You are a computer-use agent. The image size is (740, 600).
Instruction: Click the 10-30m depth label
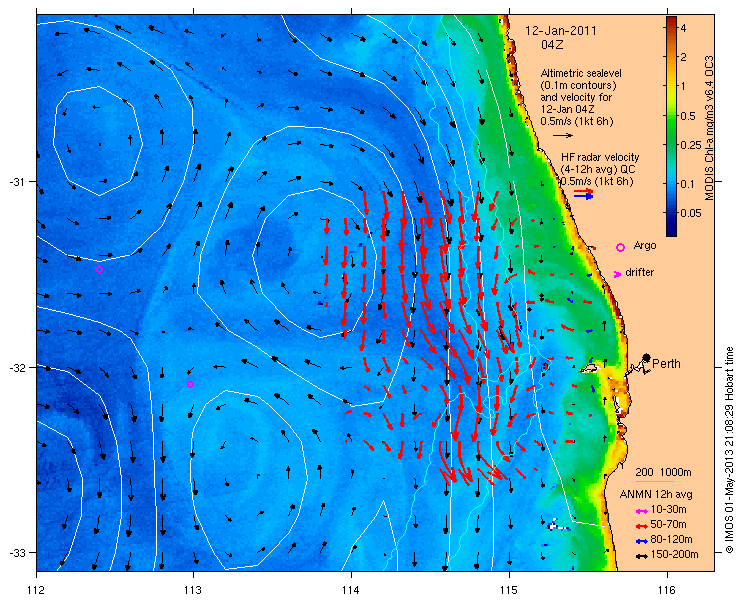668,510
